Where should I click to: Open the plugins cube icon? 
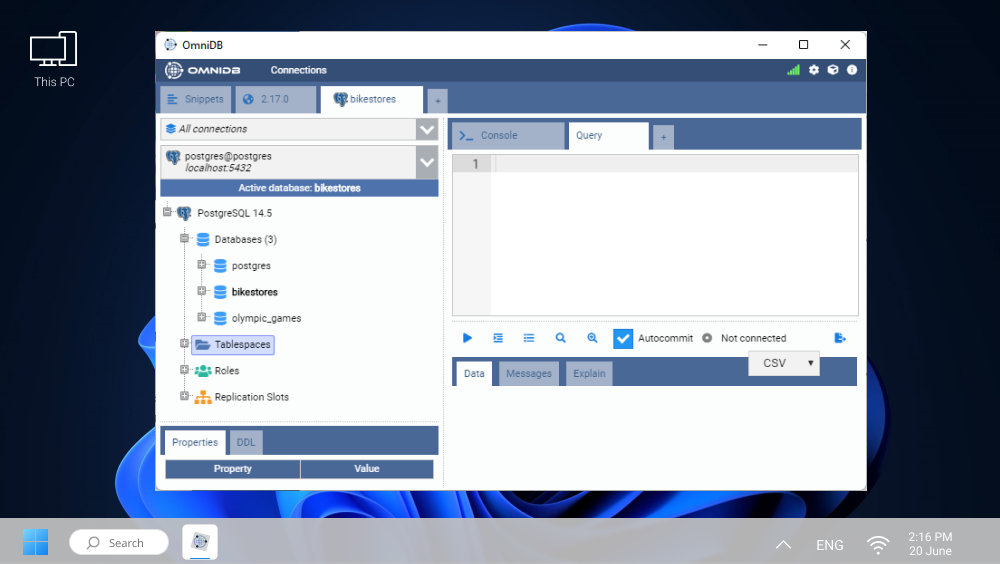(x=833, y=70)
